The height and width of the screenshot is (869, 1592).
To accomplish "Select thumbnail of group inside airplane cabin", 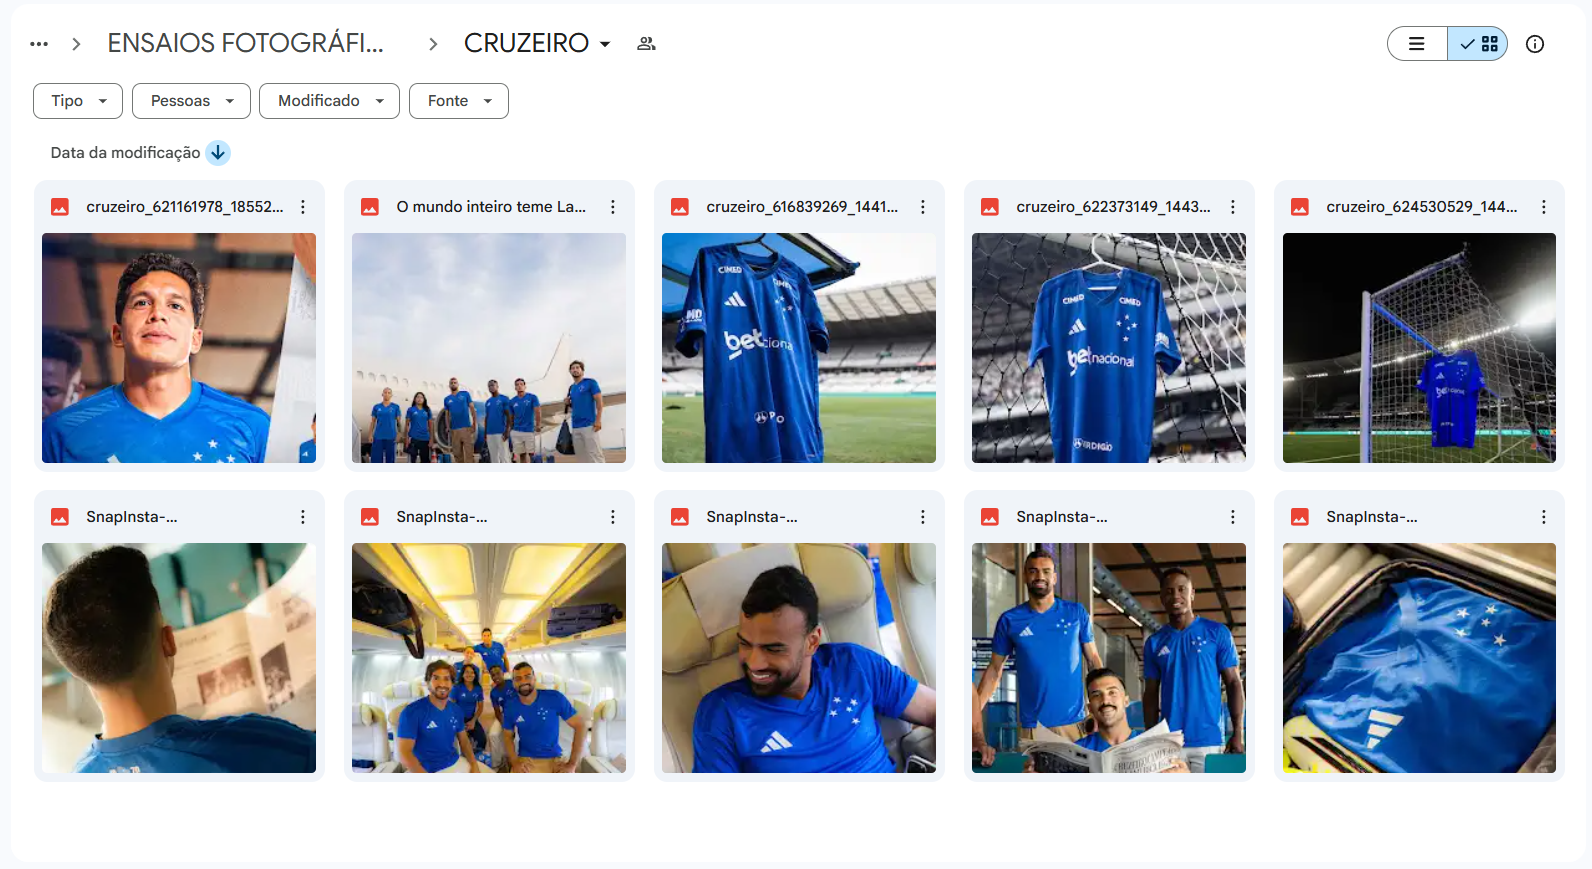I will click(489, 658).
